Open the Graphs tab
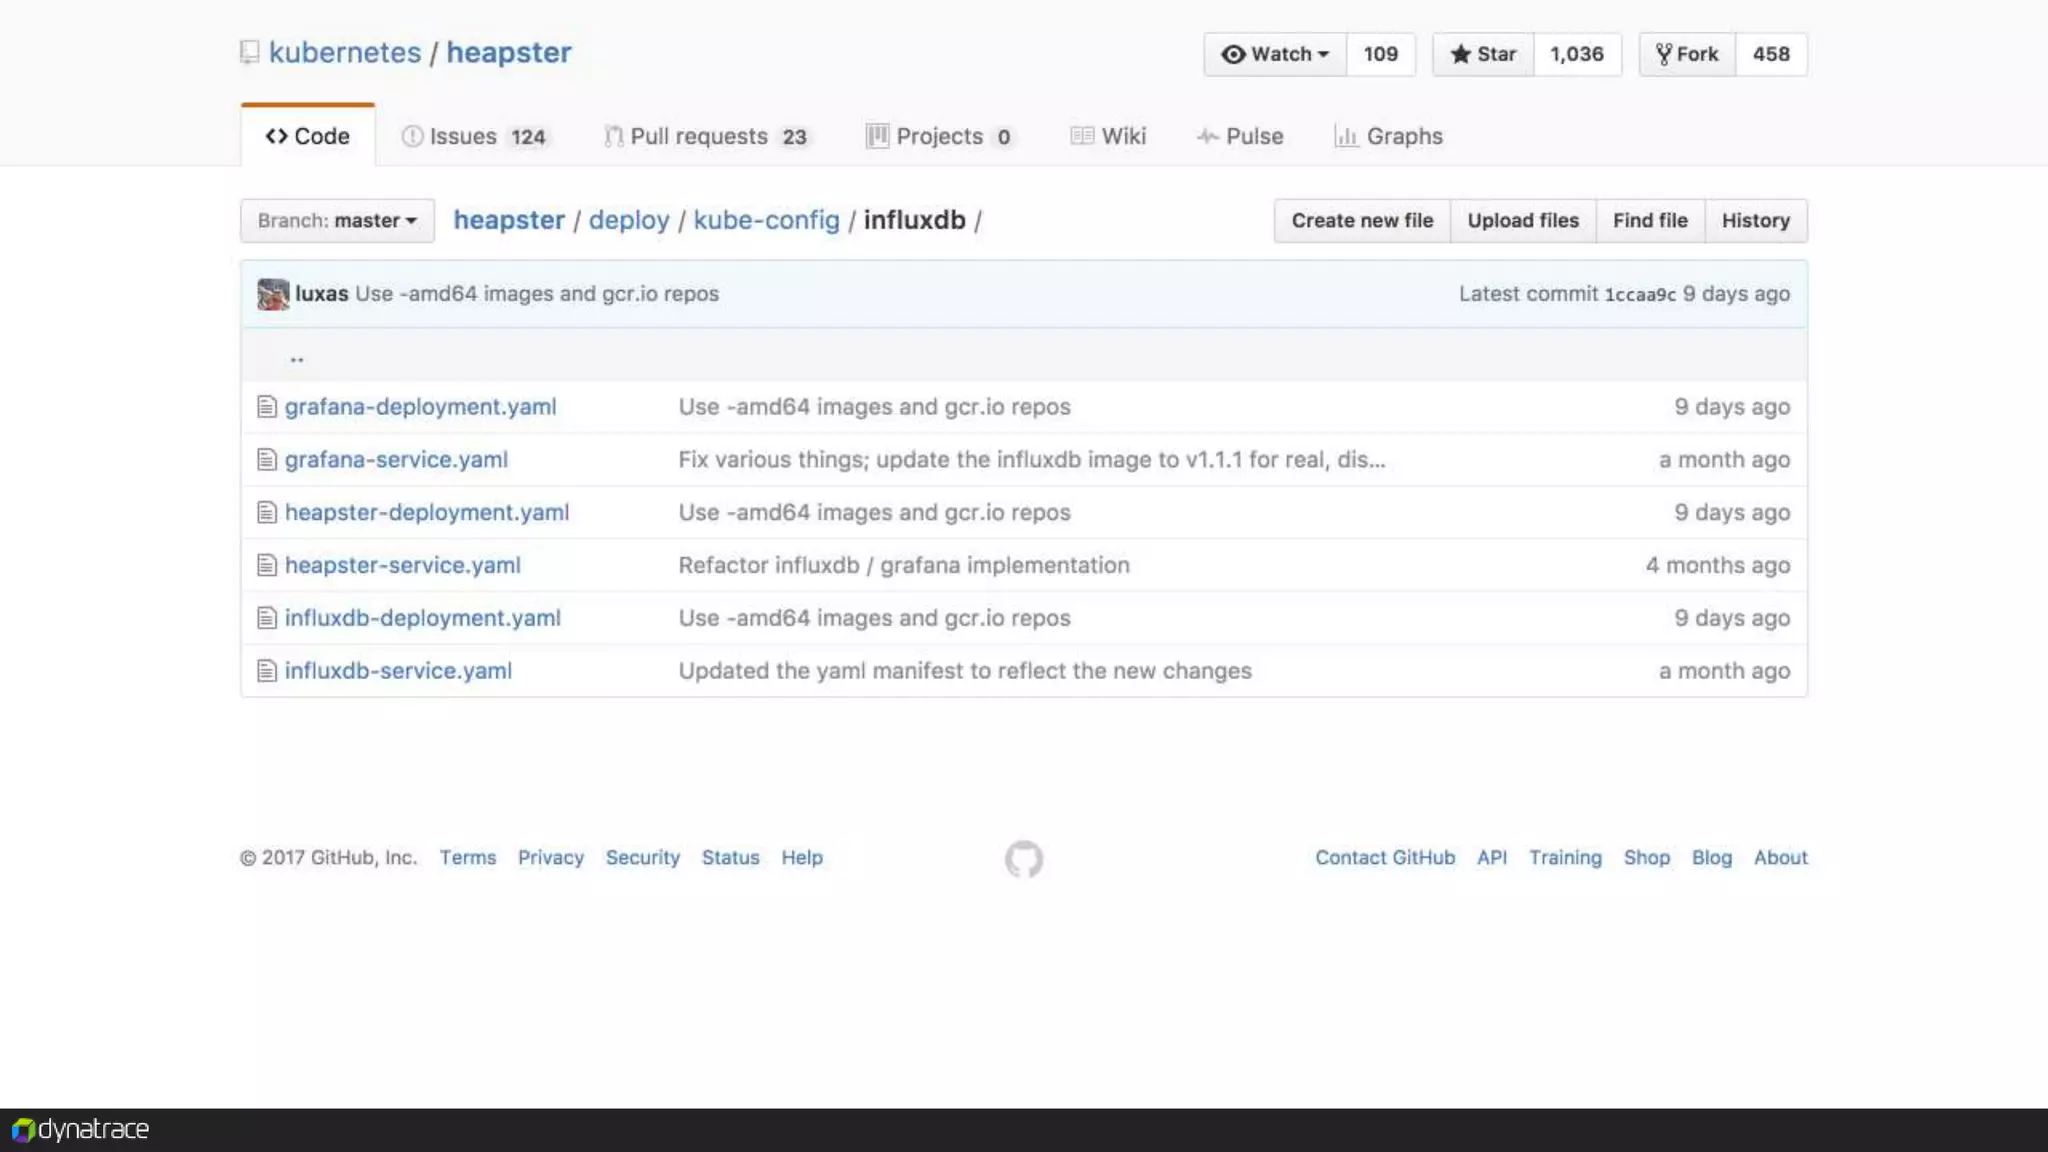This screenshot has width=2048, height=1152. click(1389, 136)
